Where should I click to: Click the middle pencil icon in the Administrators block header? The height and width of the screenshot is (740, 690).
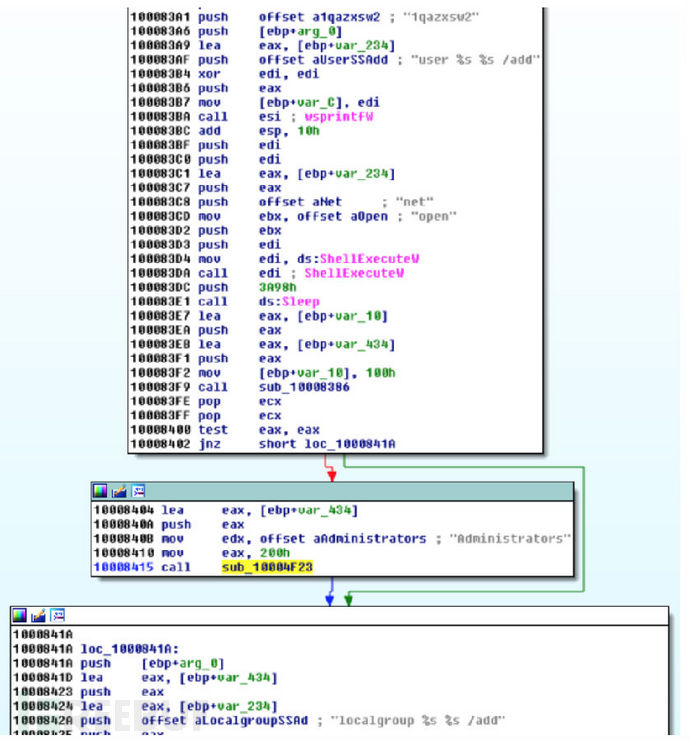coord(119,491)
